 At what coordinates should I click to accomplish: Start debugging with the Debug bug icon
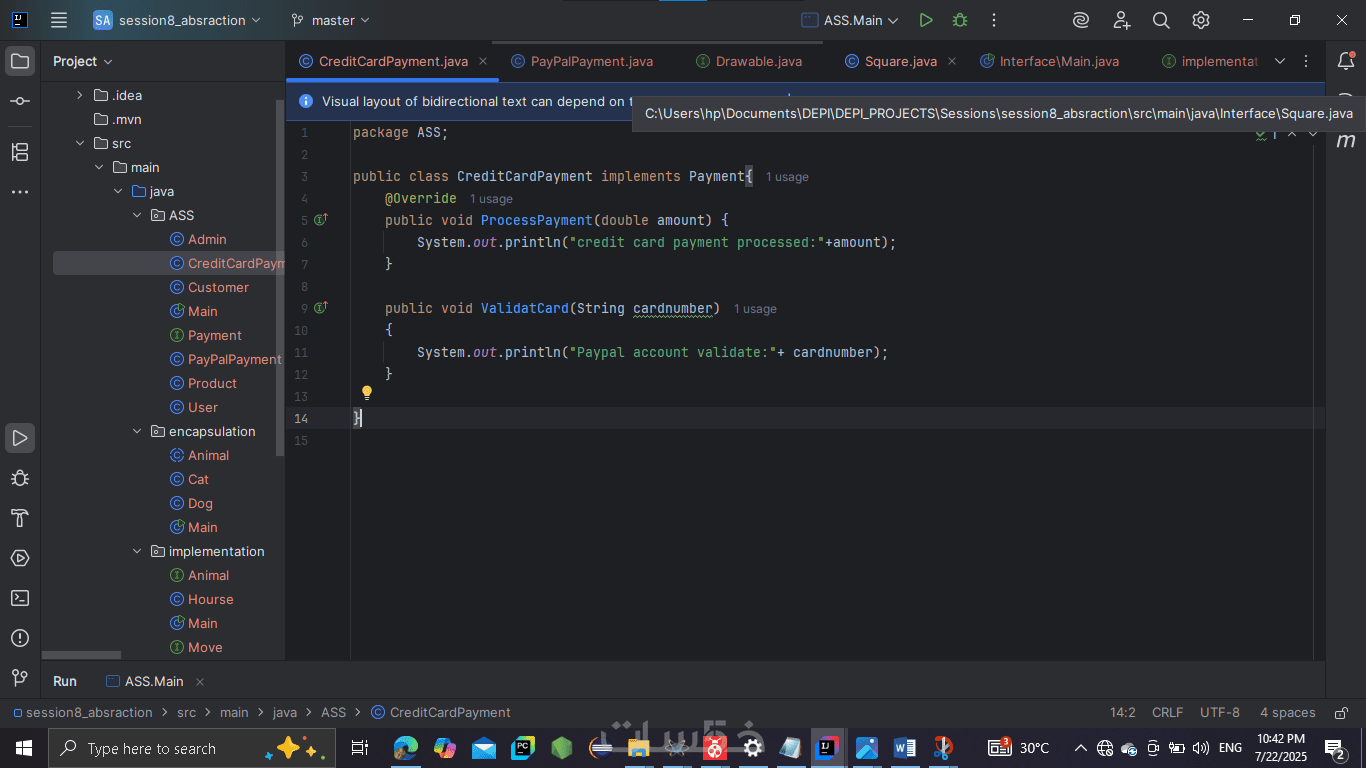[960, 20]
